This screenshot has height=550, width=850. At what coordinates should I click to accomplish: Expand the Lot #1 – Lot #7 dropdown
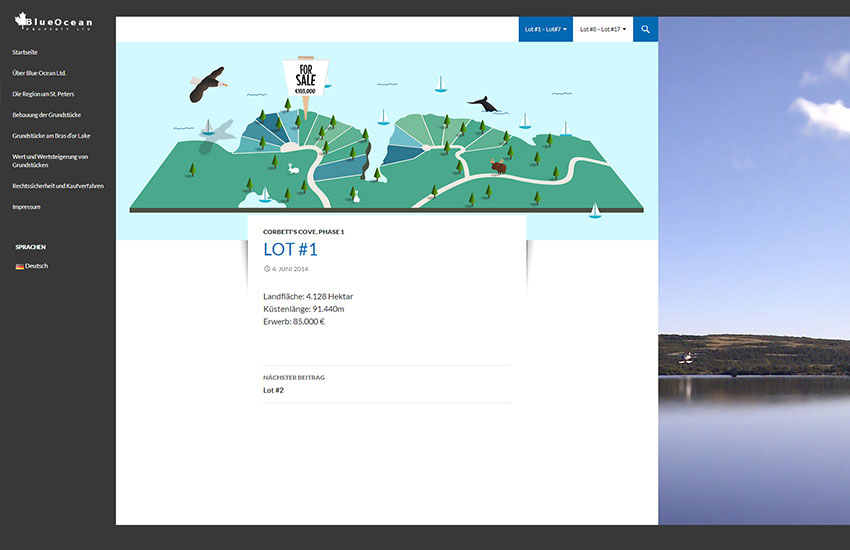point(545,29)
